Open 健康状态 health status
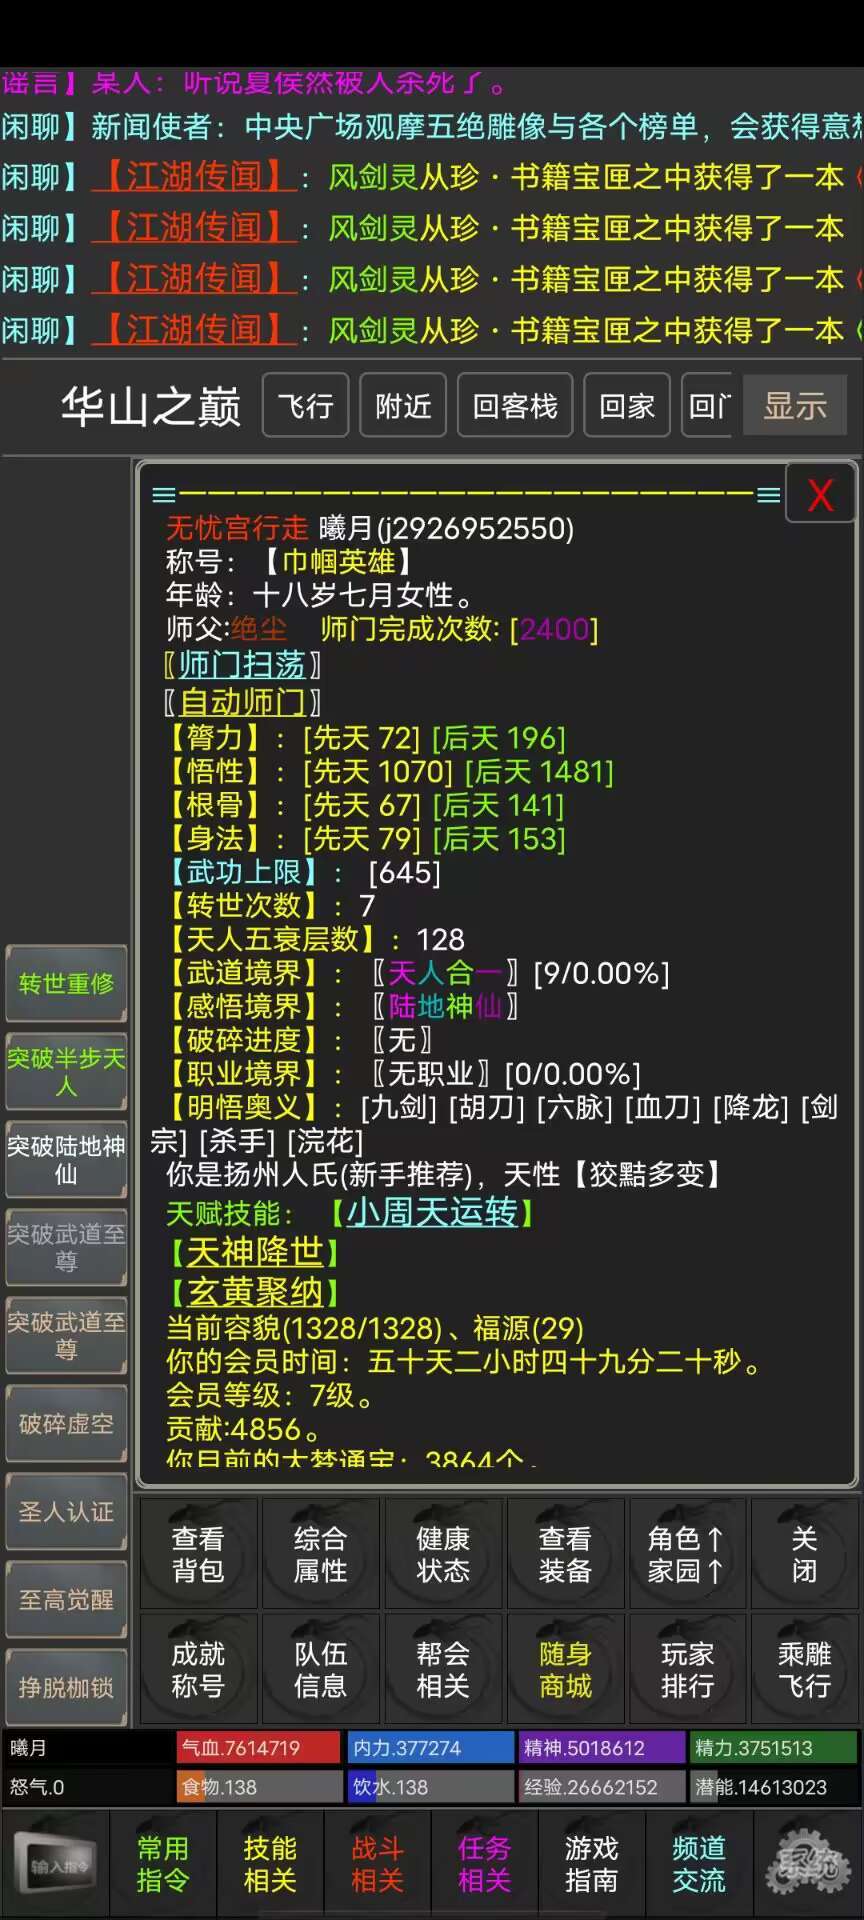 tap(442, 1554)
